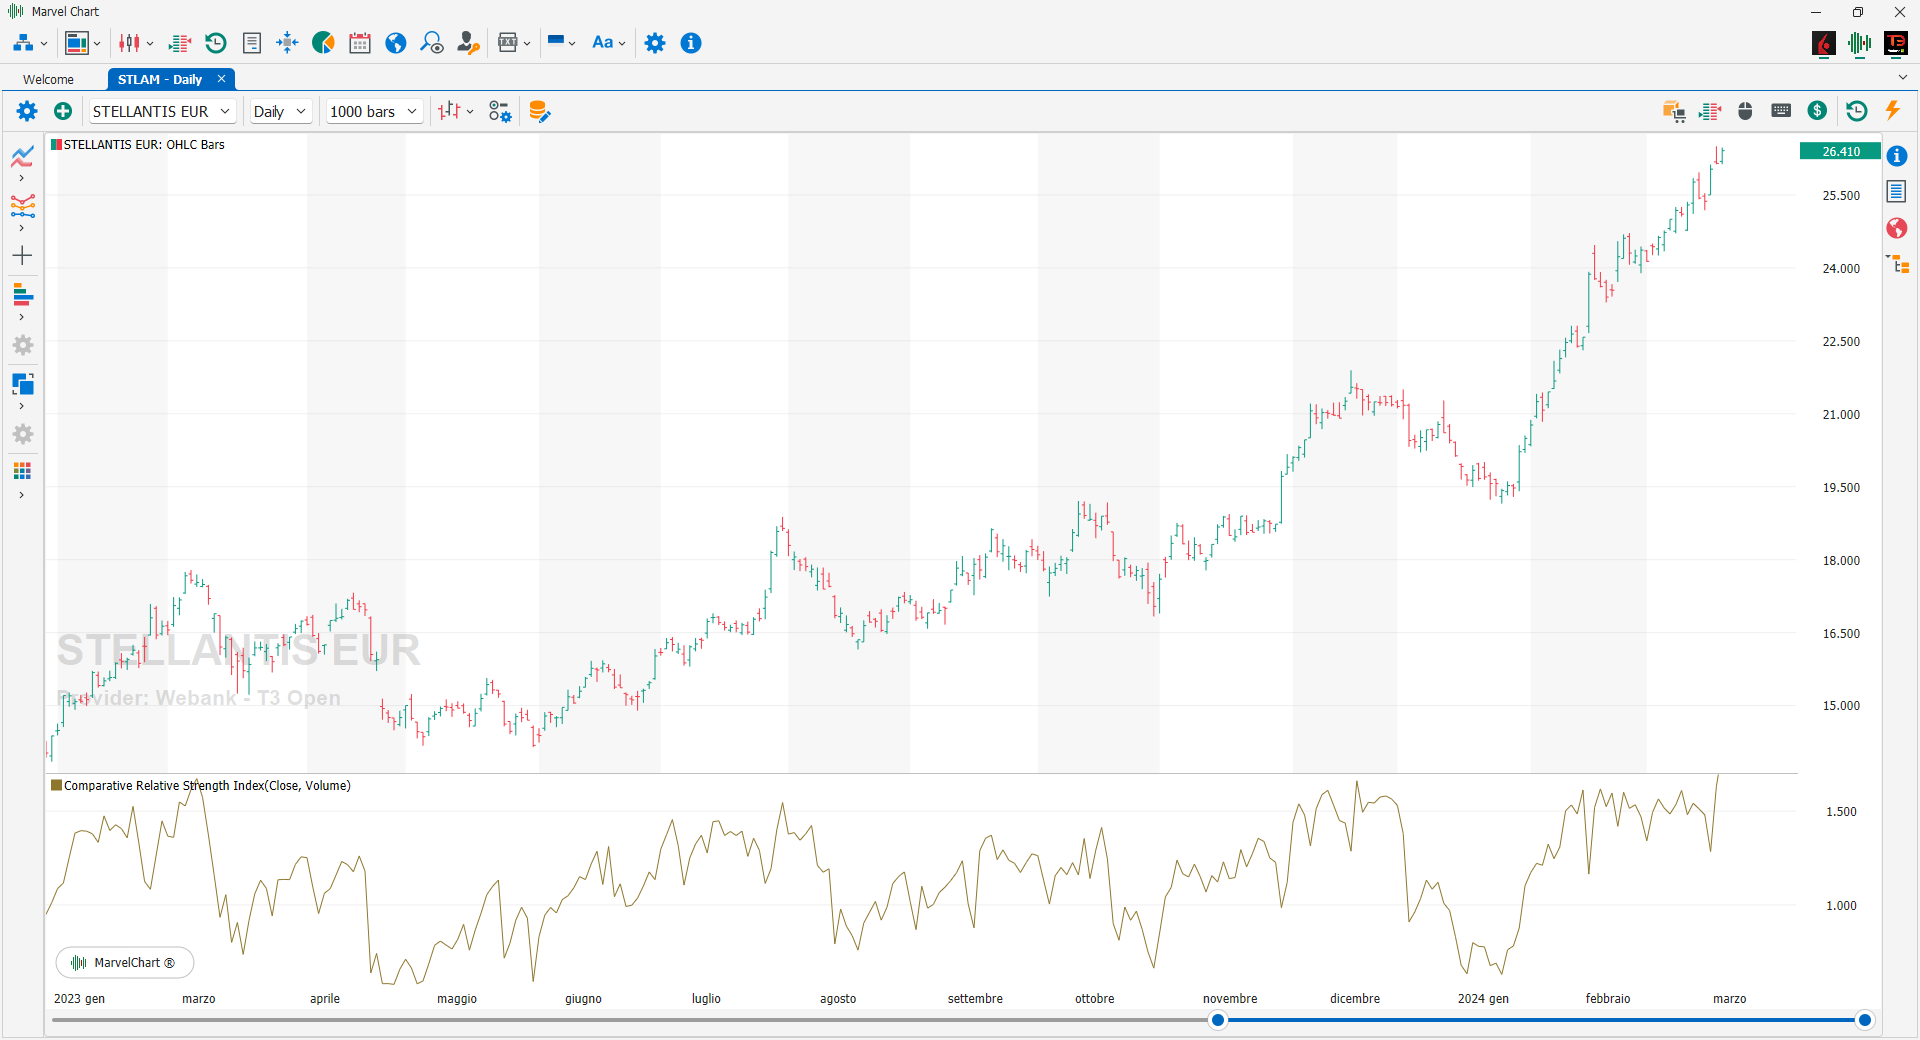Click the right handle of time range slider

click(1864, 1020)
